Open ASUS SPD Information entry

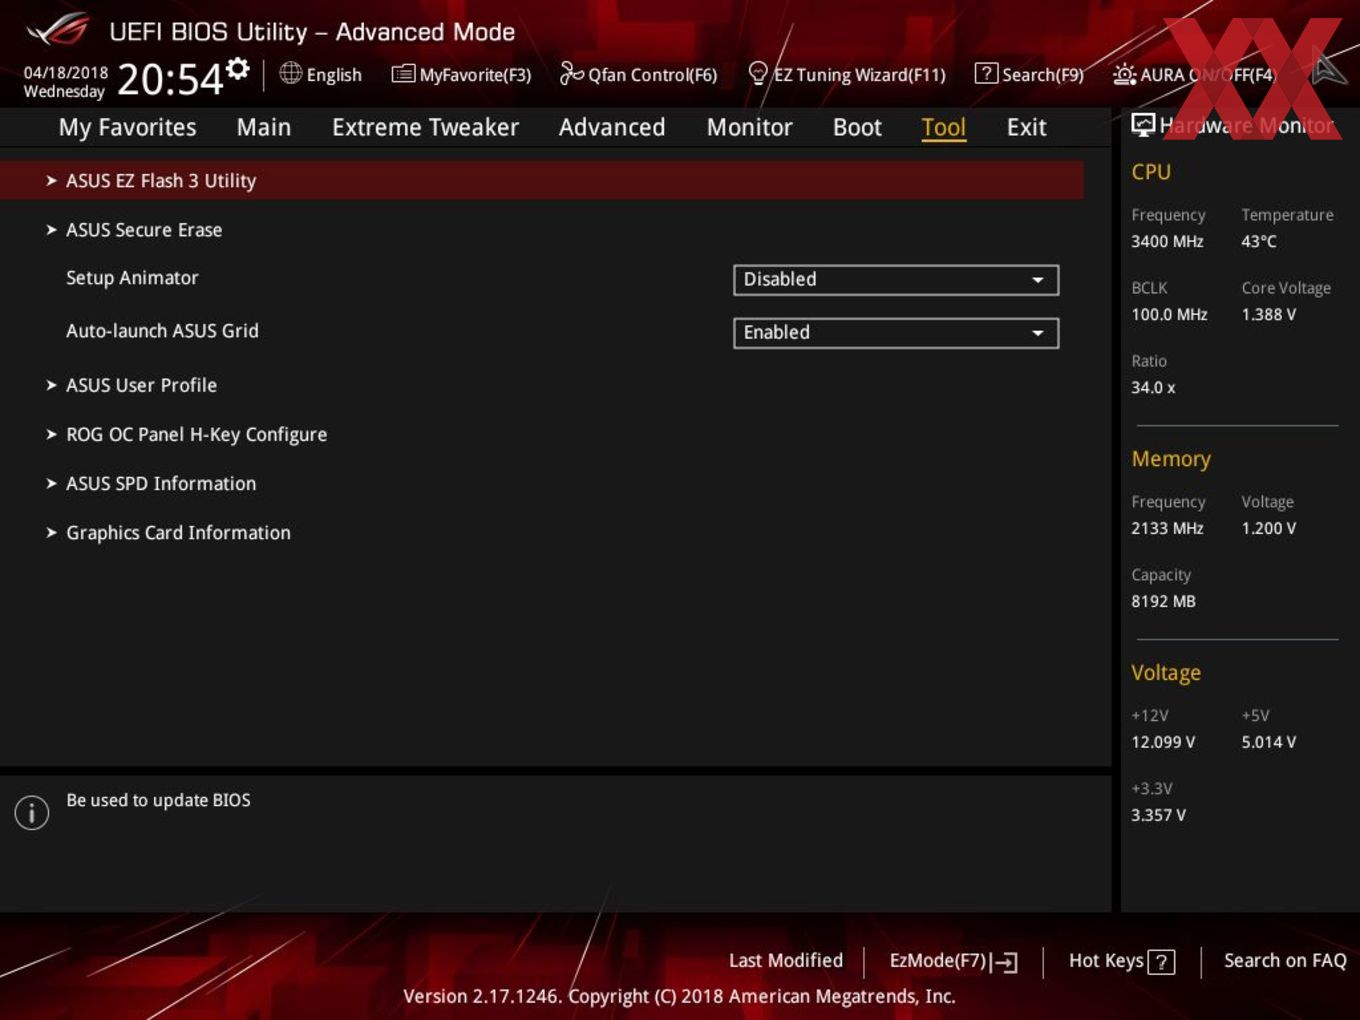(x=161, y=483)
